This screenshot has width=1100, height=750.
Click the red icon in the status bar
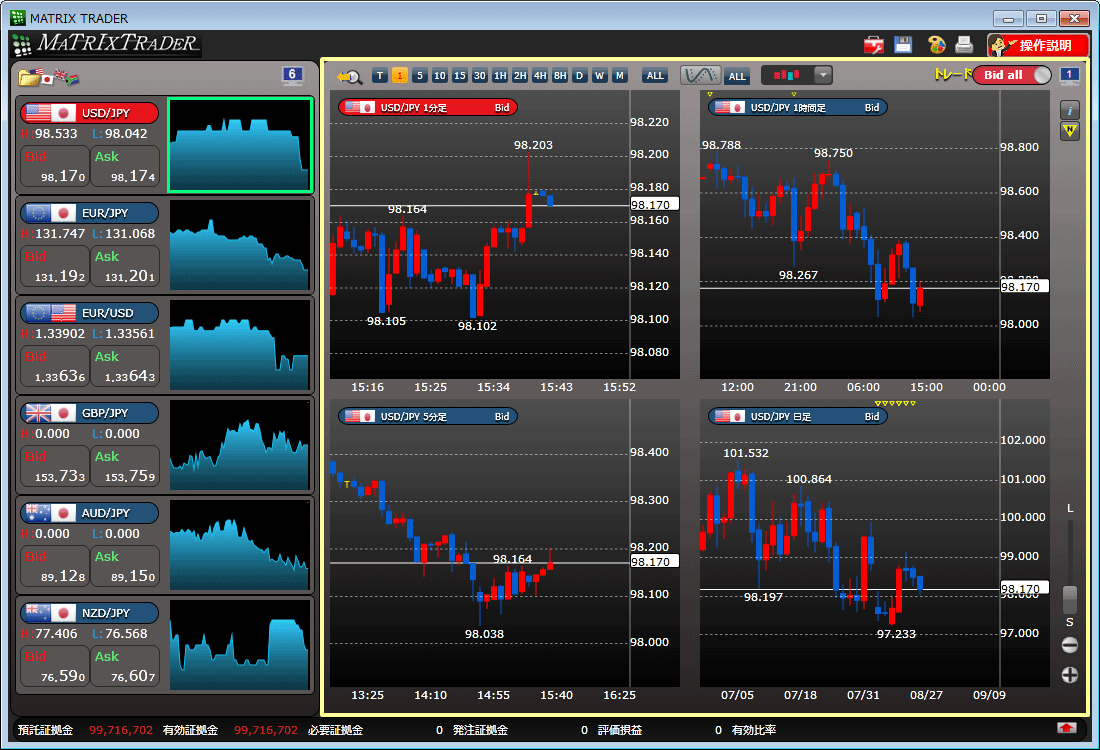(1066, 728)
